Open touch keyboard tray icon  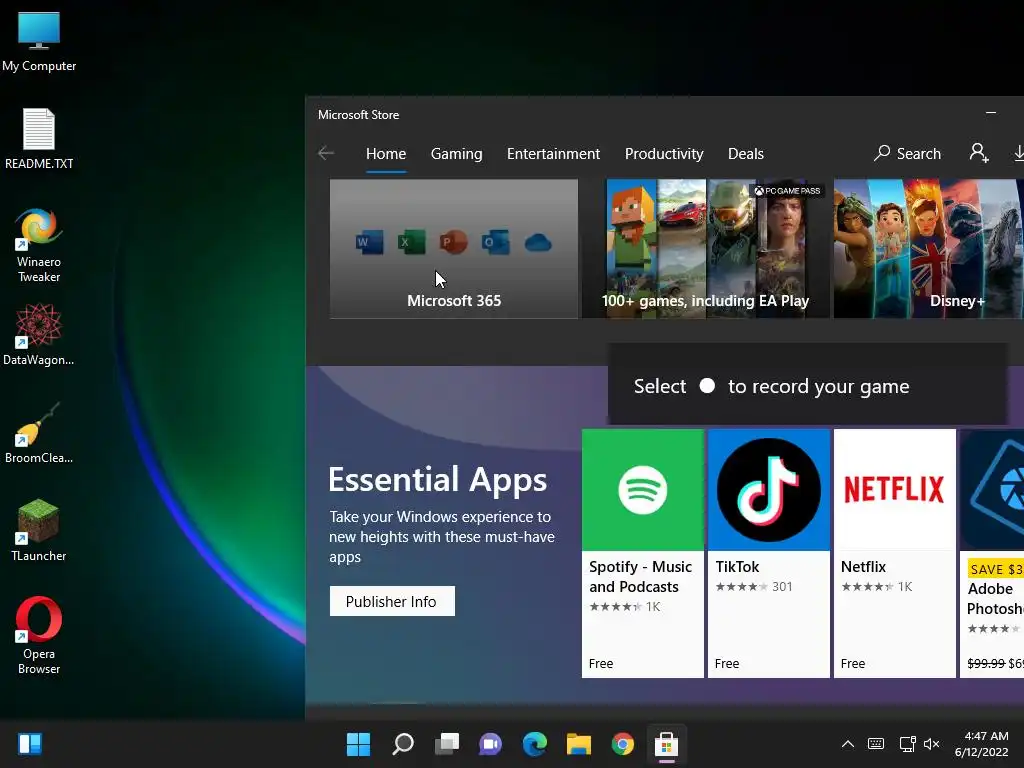pyautogui.click(x=876, y=744)
